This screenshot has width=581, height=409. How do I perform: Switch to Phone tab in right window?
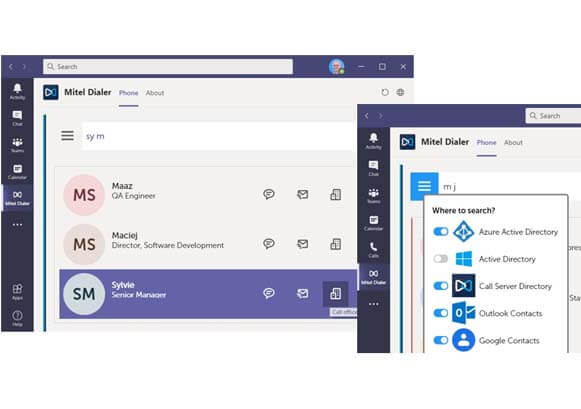pyautogui.click(x=486, y=143)
